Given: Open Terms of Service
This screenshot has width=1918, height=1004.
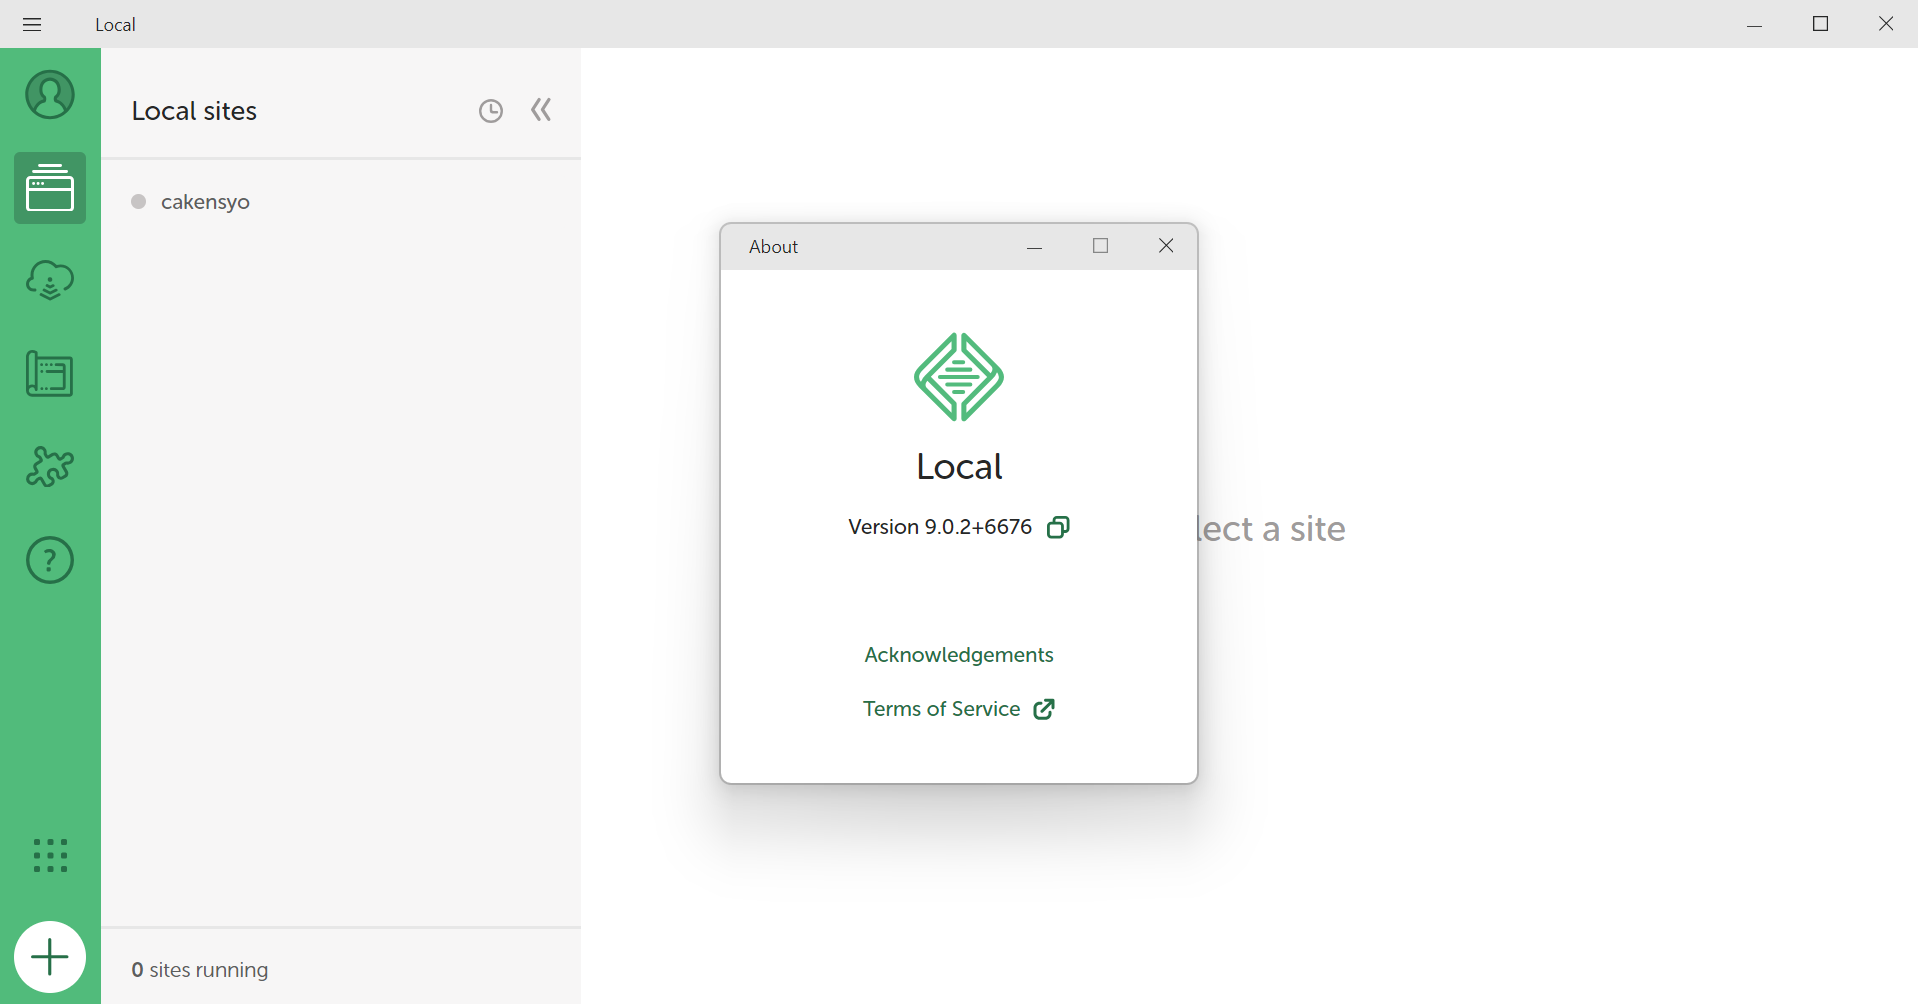Looking at the screenshot, I should 941,709.
